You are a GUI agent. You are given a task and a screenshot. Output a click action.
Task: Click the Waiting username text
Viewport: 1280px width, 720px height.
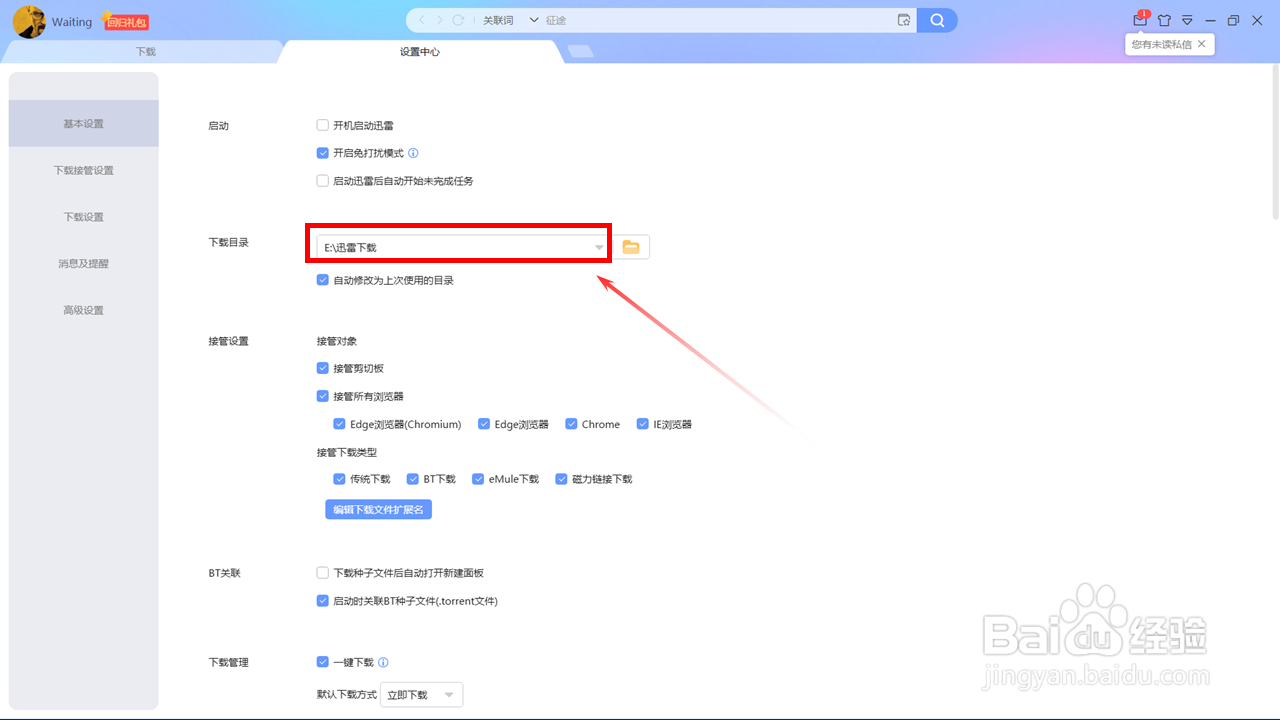point(72,22)
